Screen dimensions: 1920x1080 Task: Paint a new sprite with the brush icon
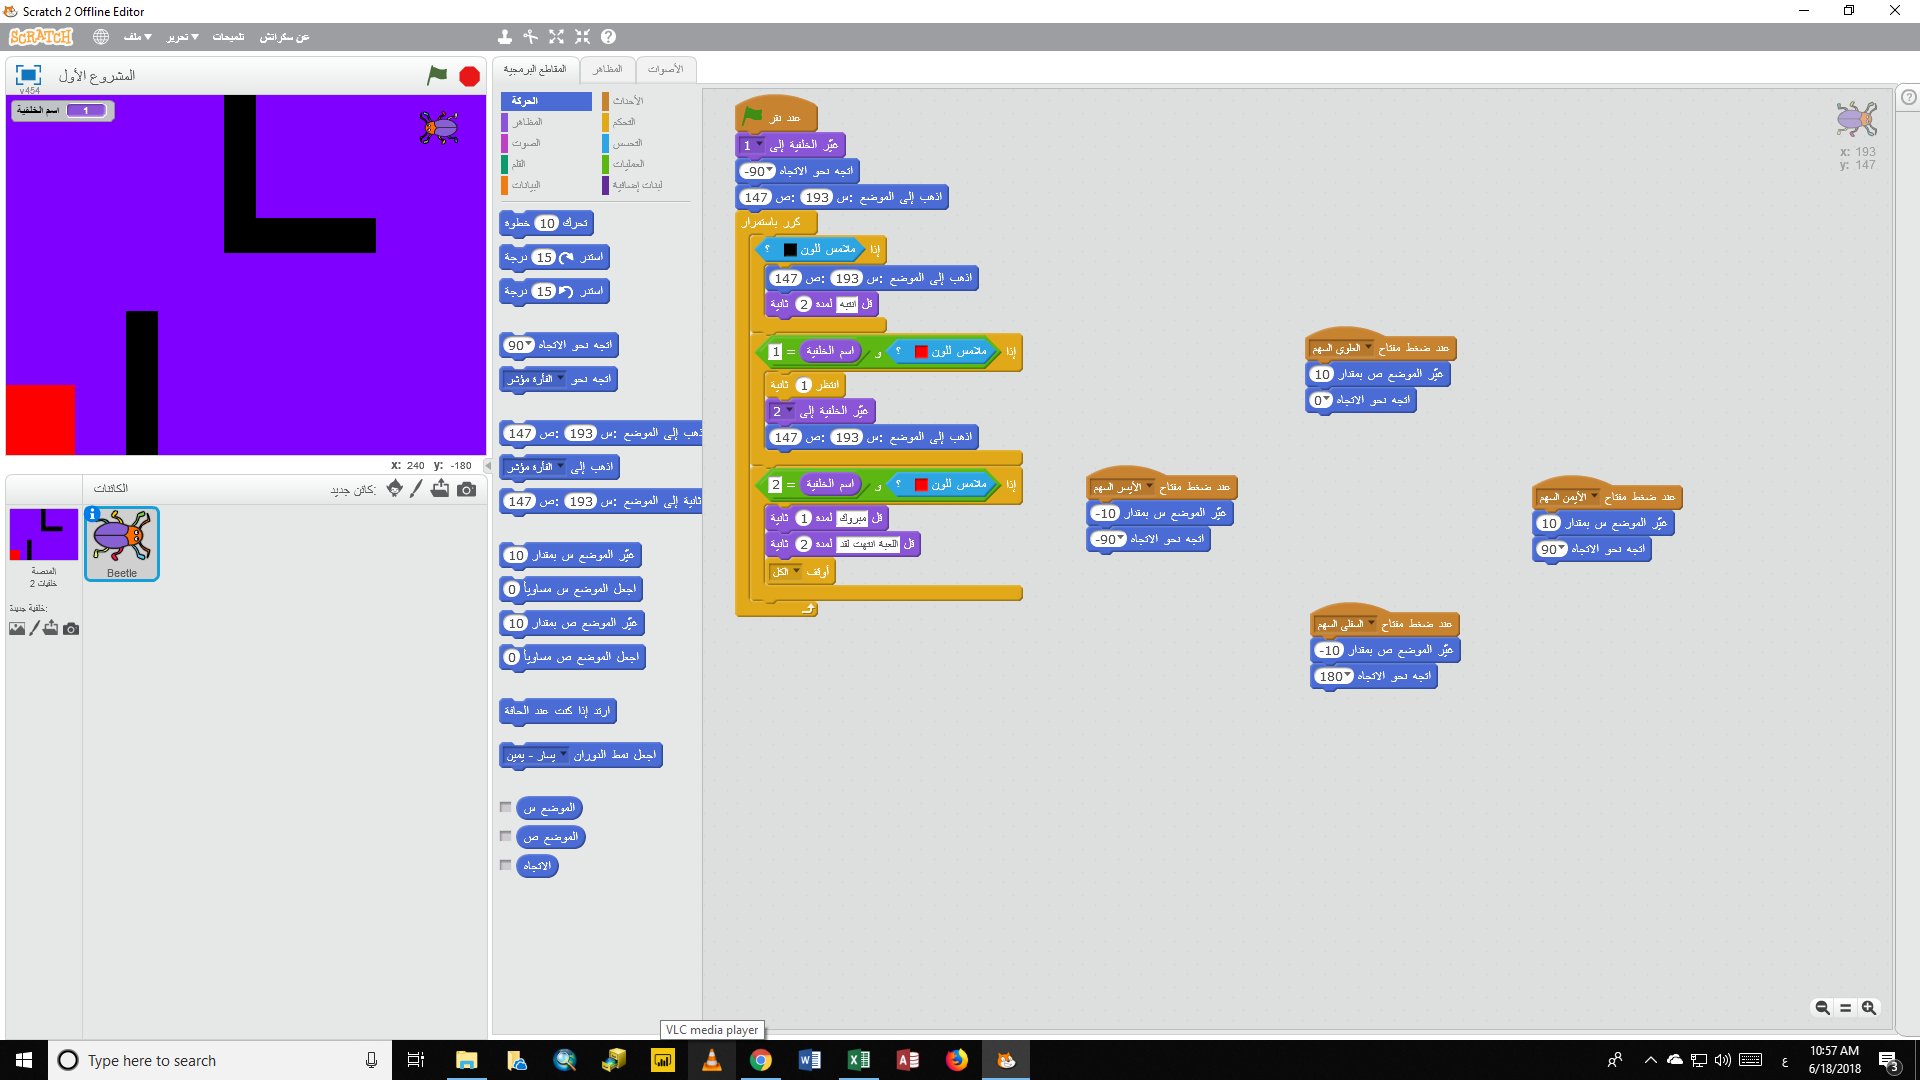[416, 489]
